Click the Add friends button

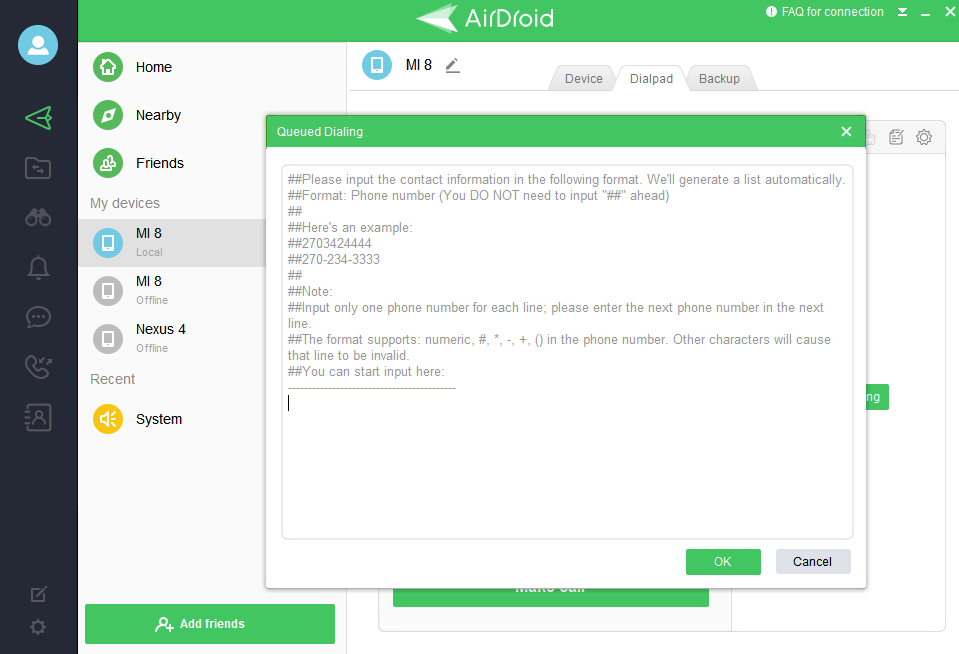(x=210, y=623)
